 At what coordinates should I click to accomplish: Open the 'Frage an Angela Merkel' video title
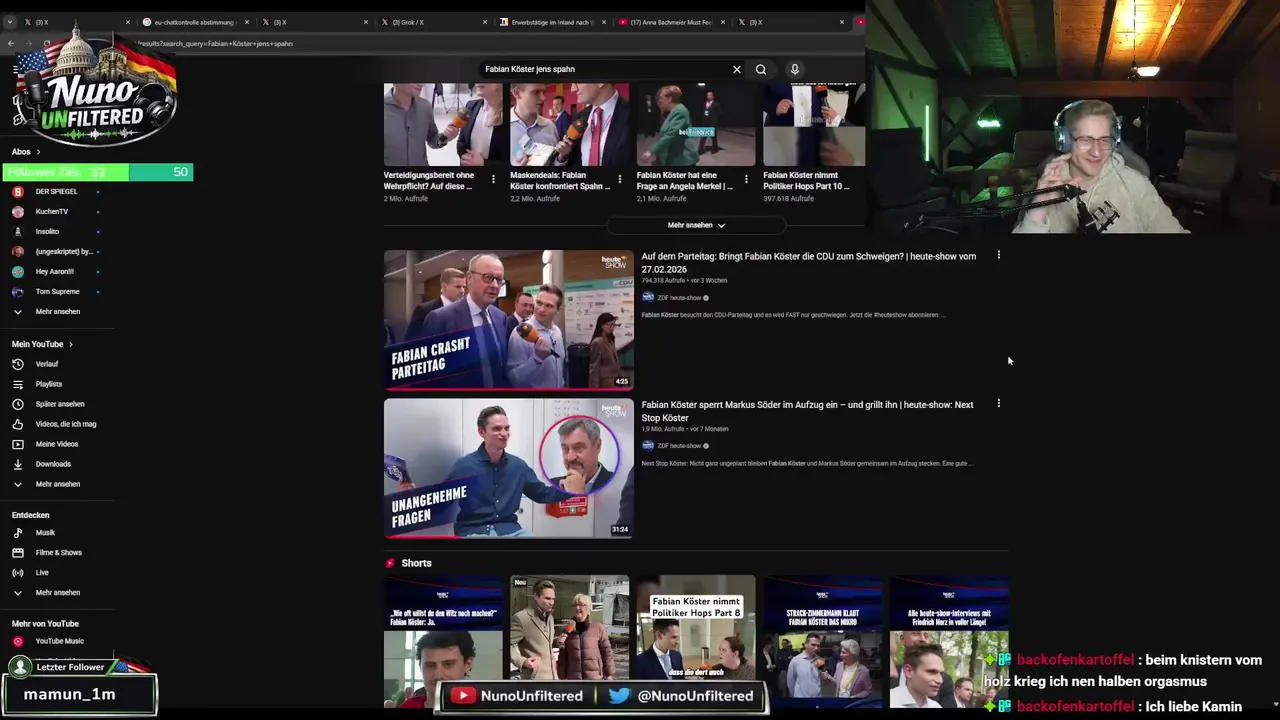(686, 181)
